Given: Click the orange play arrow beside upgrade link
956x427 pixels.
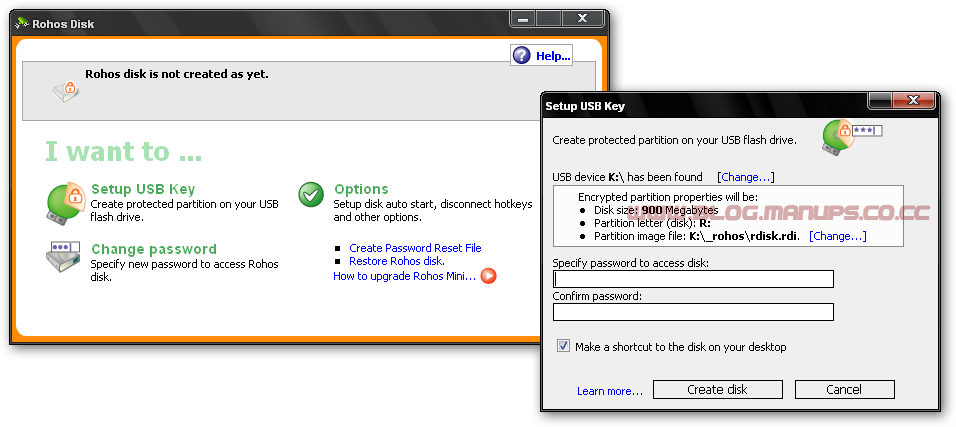Looking at the screenshot, I should pos(488,276).
